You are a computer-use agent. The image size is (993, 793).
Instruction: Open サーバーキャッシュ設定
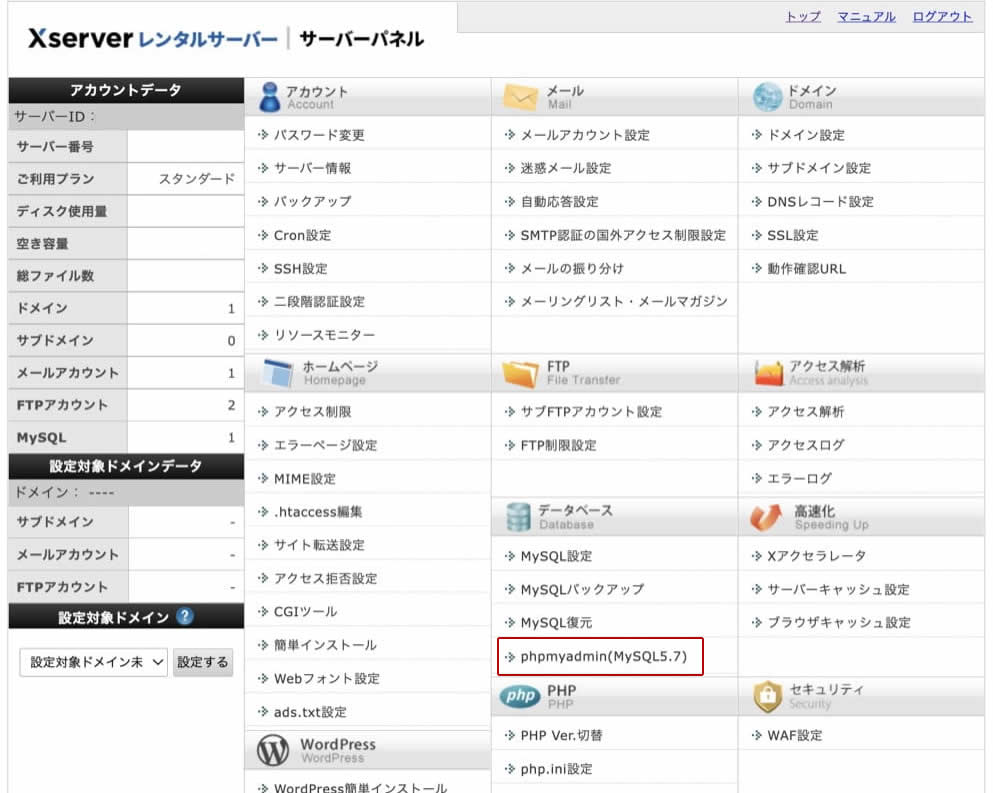[x=838, y=590]
